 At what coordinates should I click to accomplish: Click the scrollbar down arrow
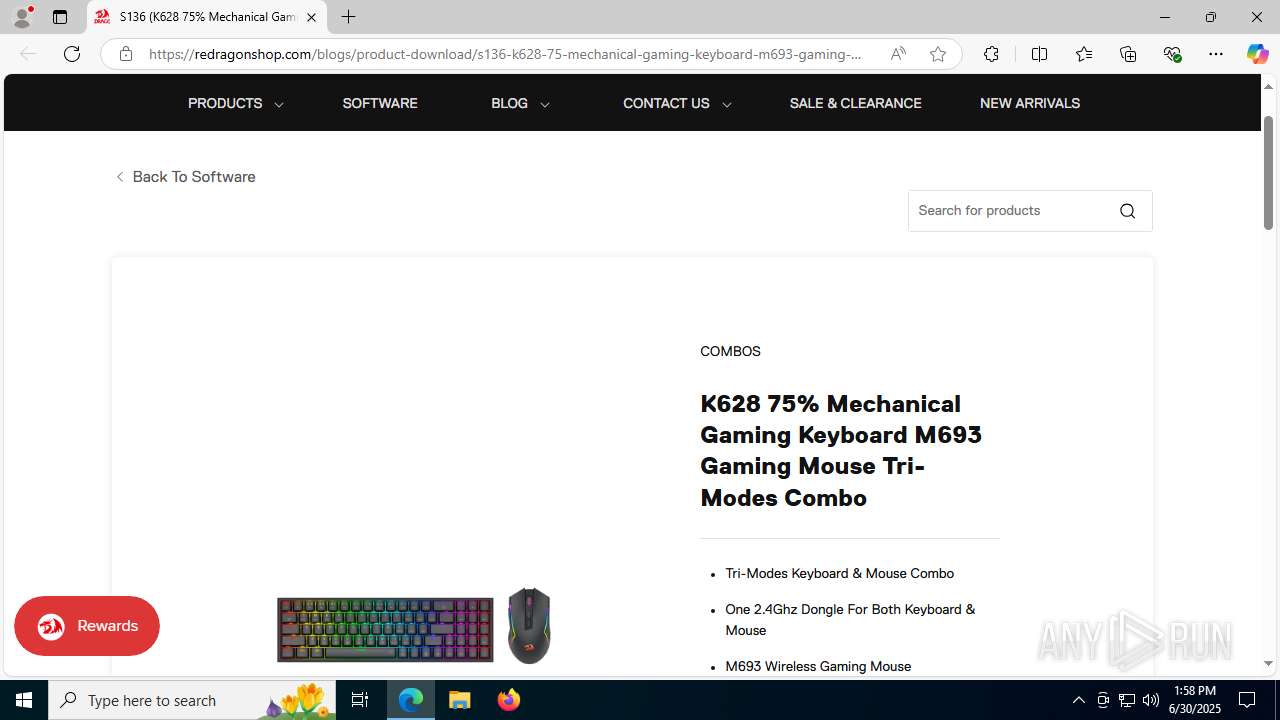(x=1268, y=663)
